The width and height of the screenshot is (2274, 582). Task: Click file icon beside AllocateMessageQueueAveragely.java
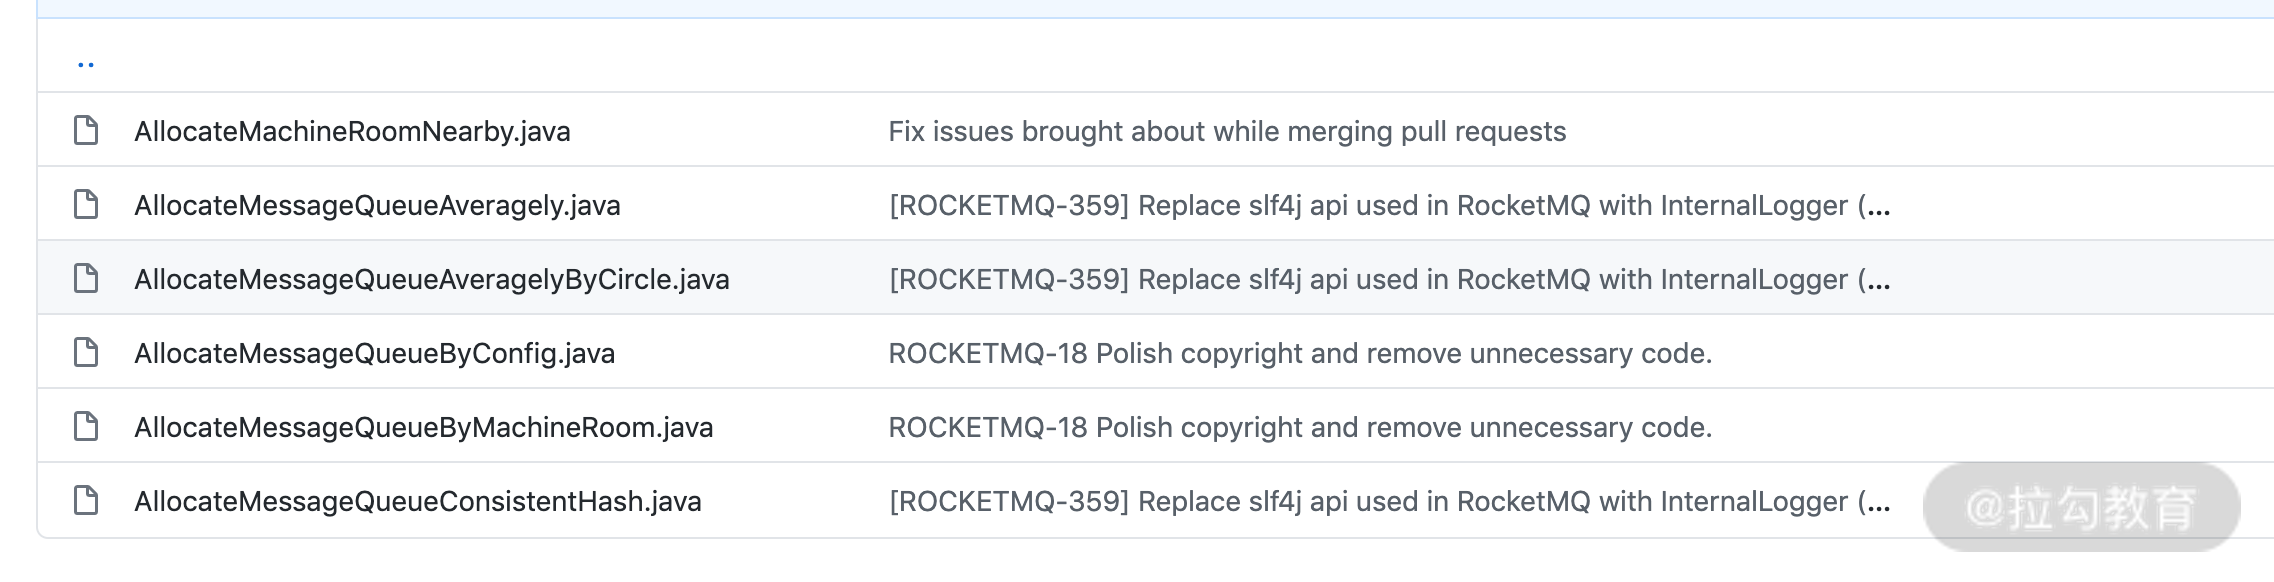pos(87,205)
